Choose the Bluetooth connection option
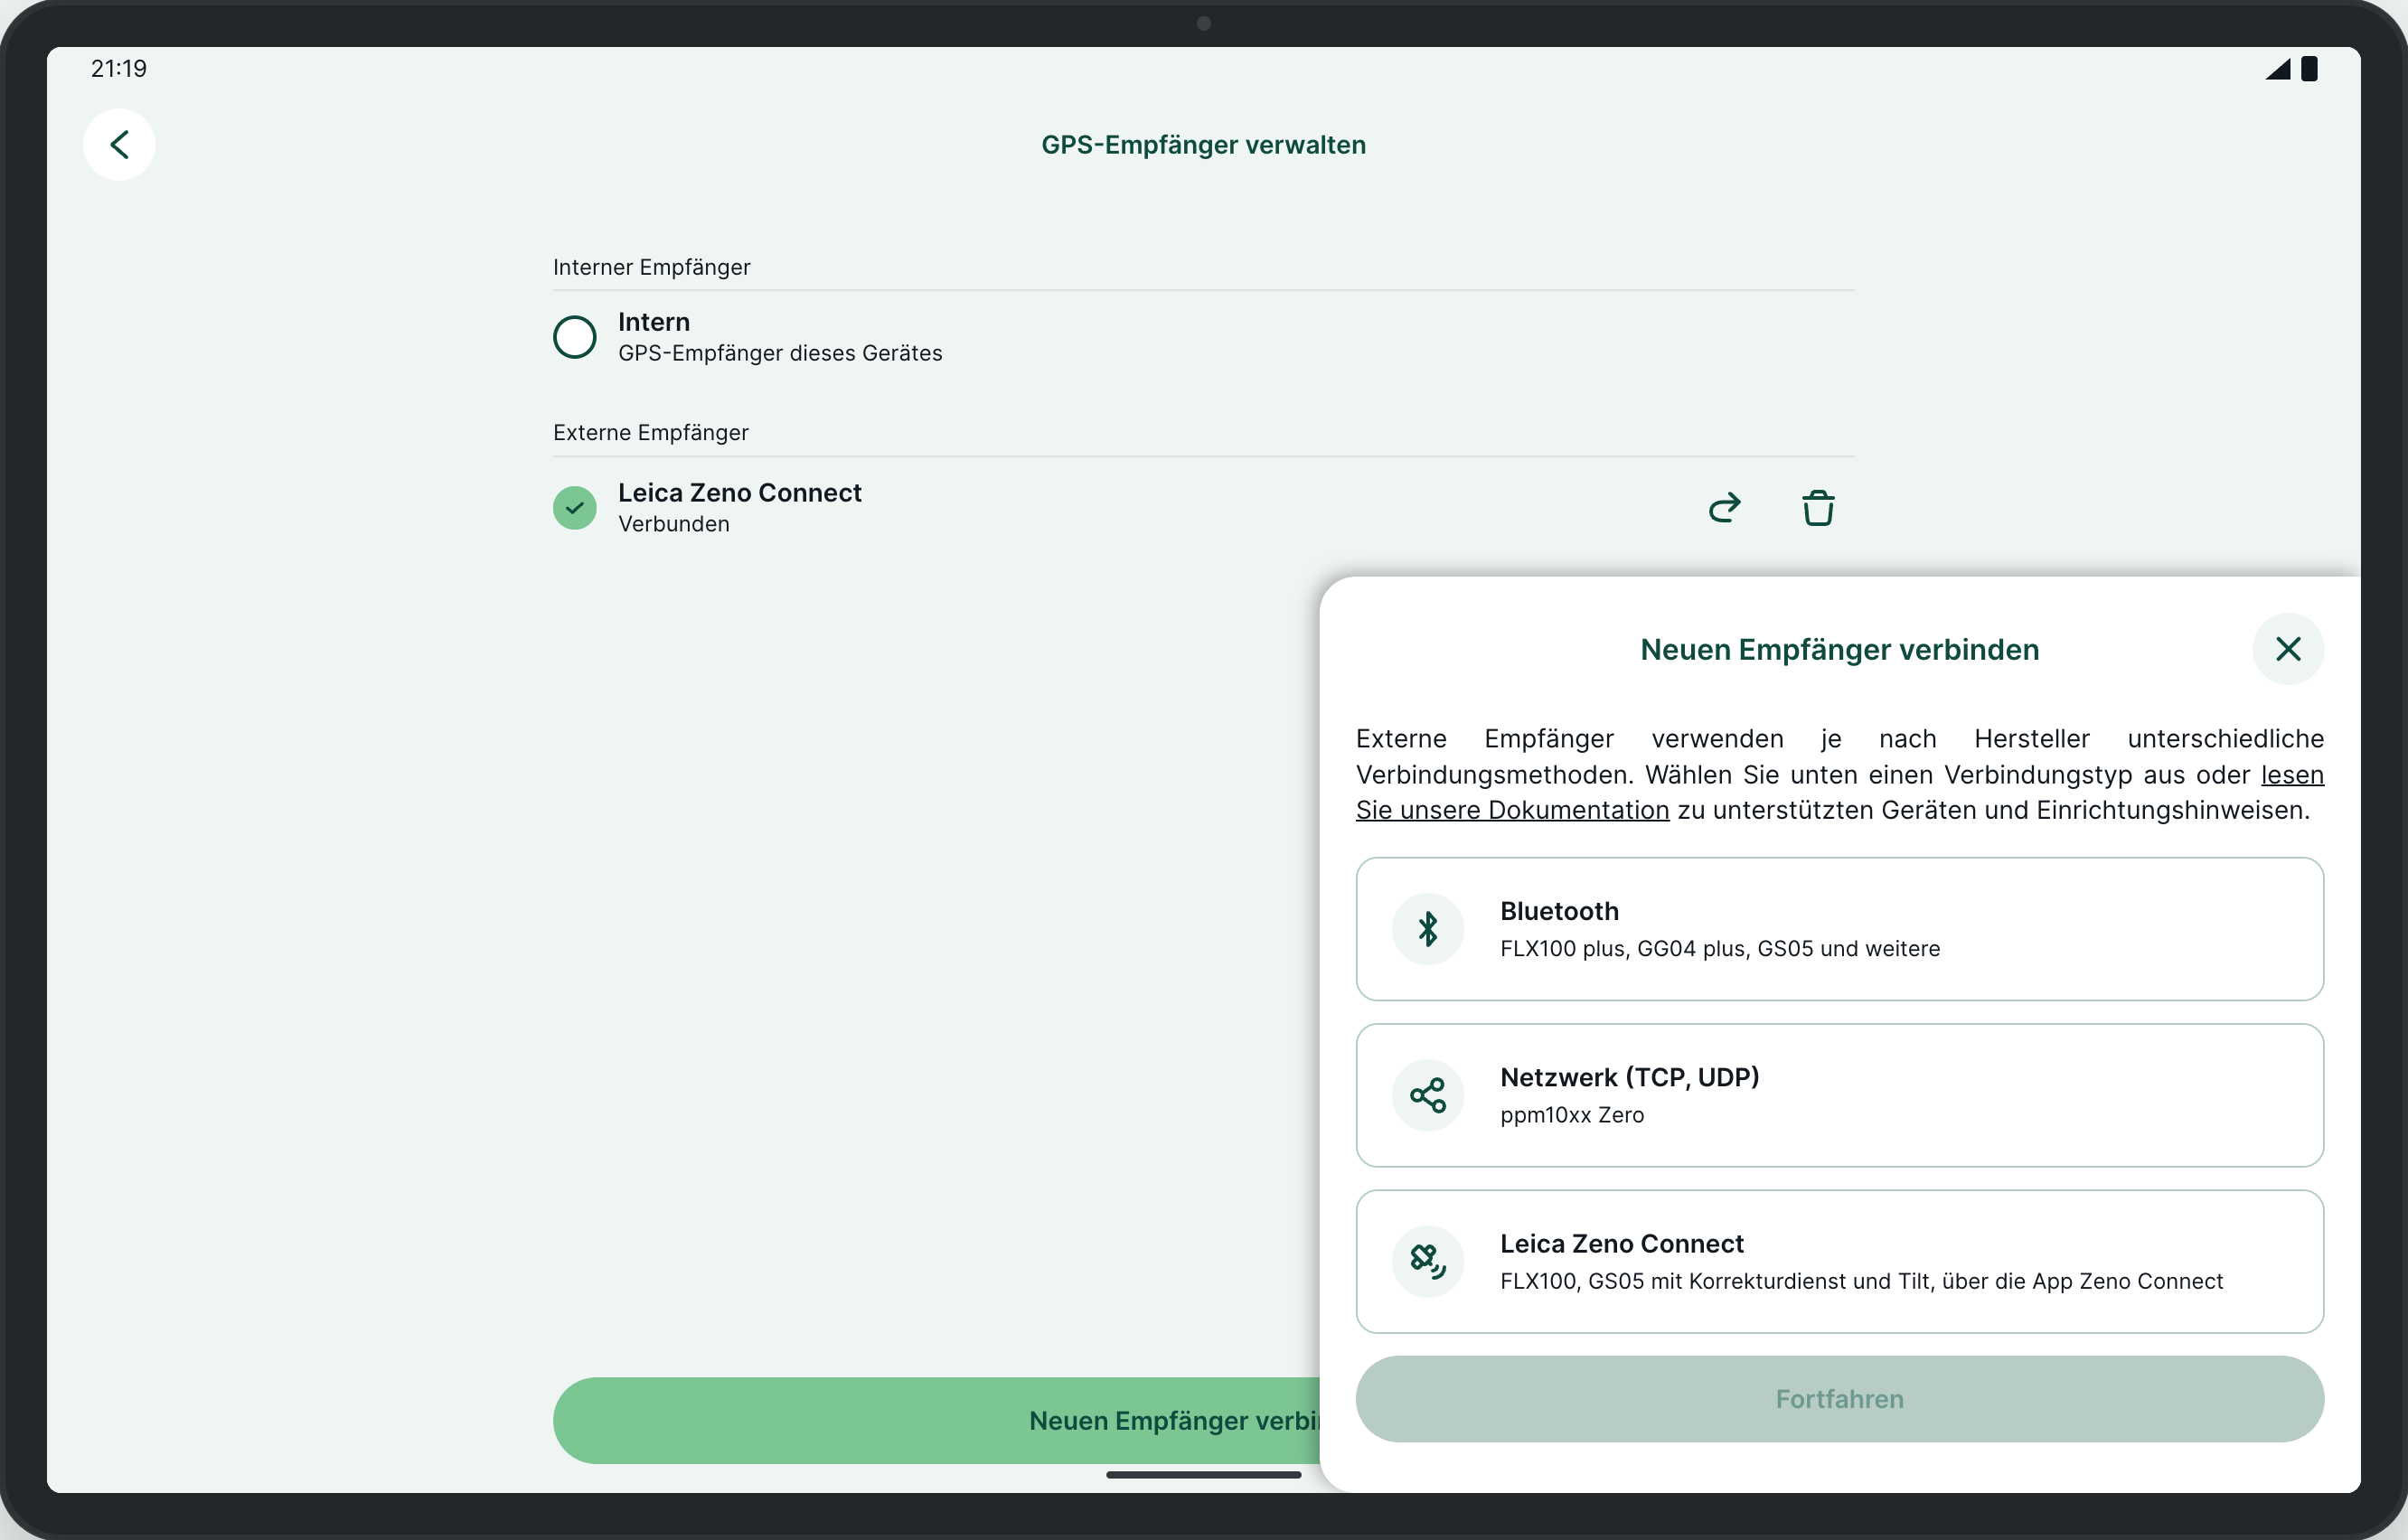Viewport: 2408px width, 1540px height. [1839, 929]
